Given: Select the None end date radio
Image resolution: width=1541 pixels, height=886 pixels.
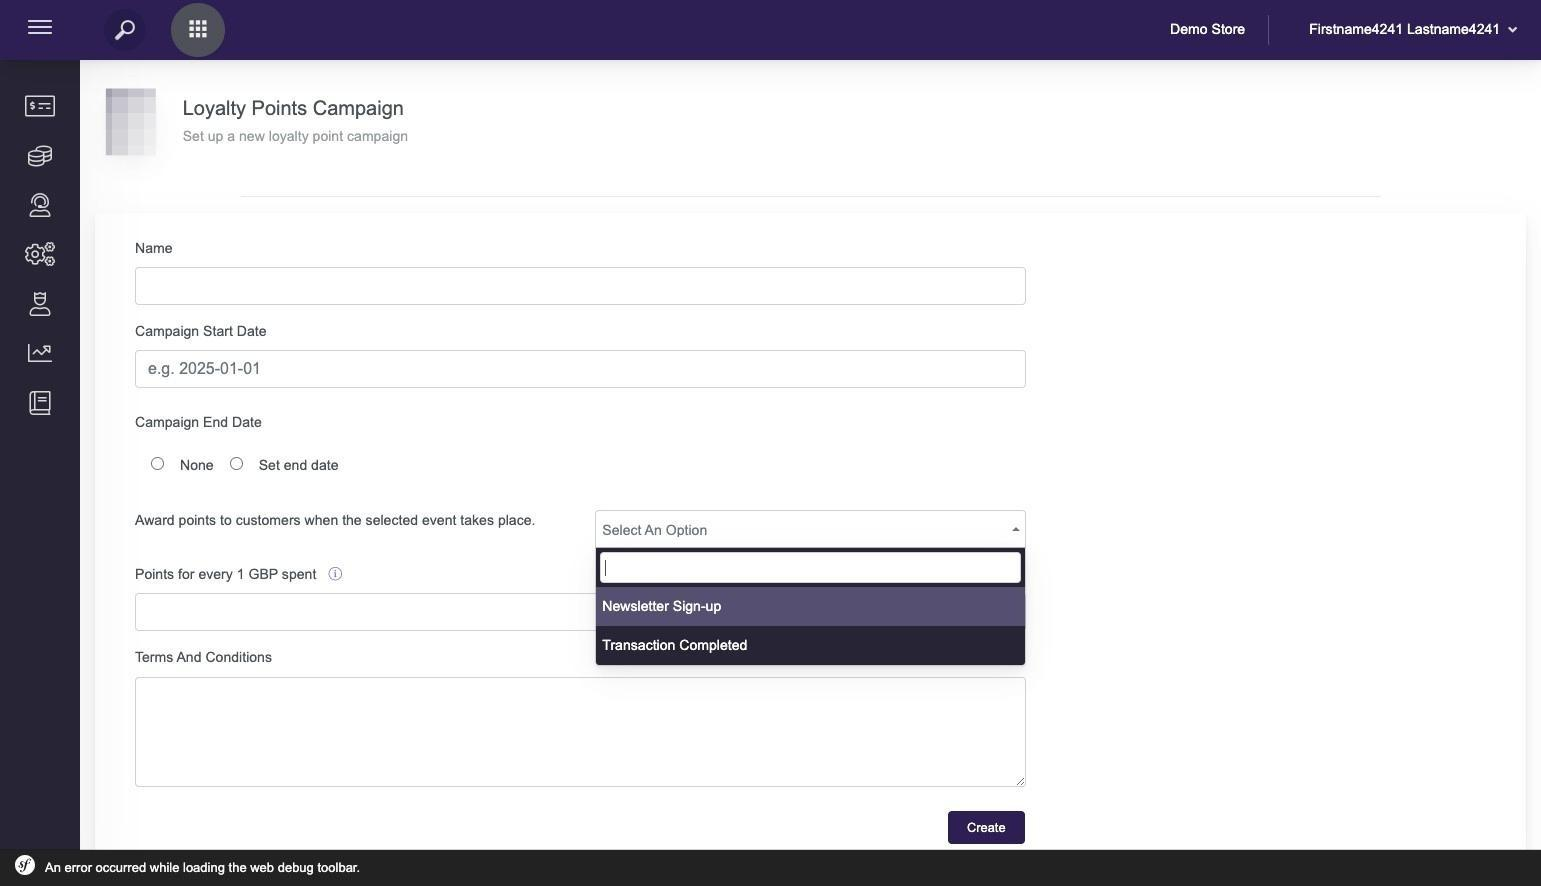Looking at the screenshot, I should (x=158, y=464).
